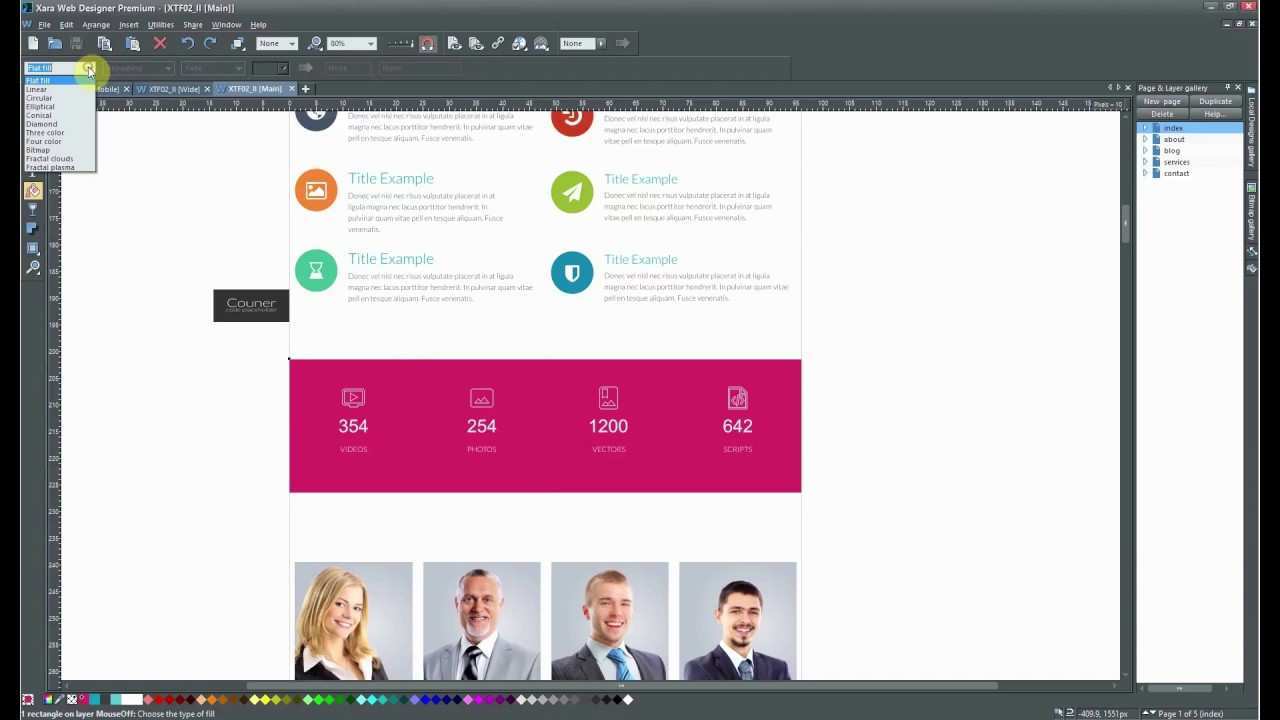Open the 80% zoom level dropdown

pos(370,43)
